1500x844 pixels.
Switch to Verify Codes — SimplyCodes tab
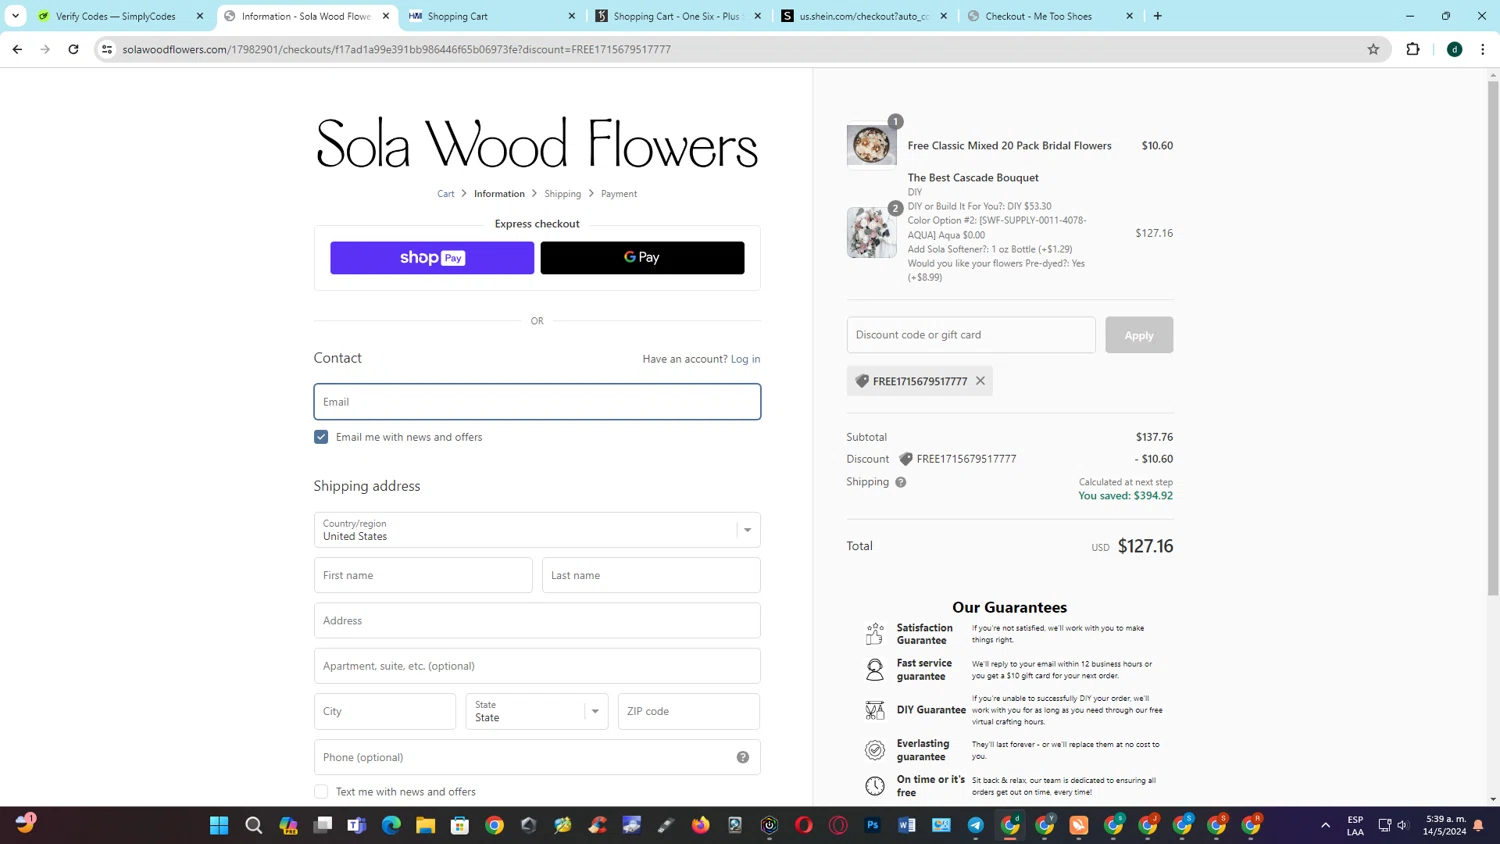point(120,16)
